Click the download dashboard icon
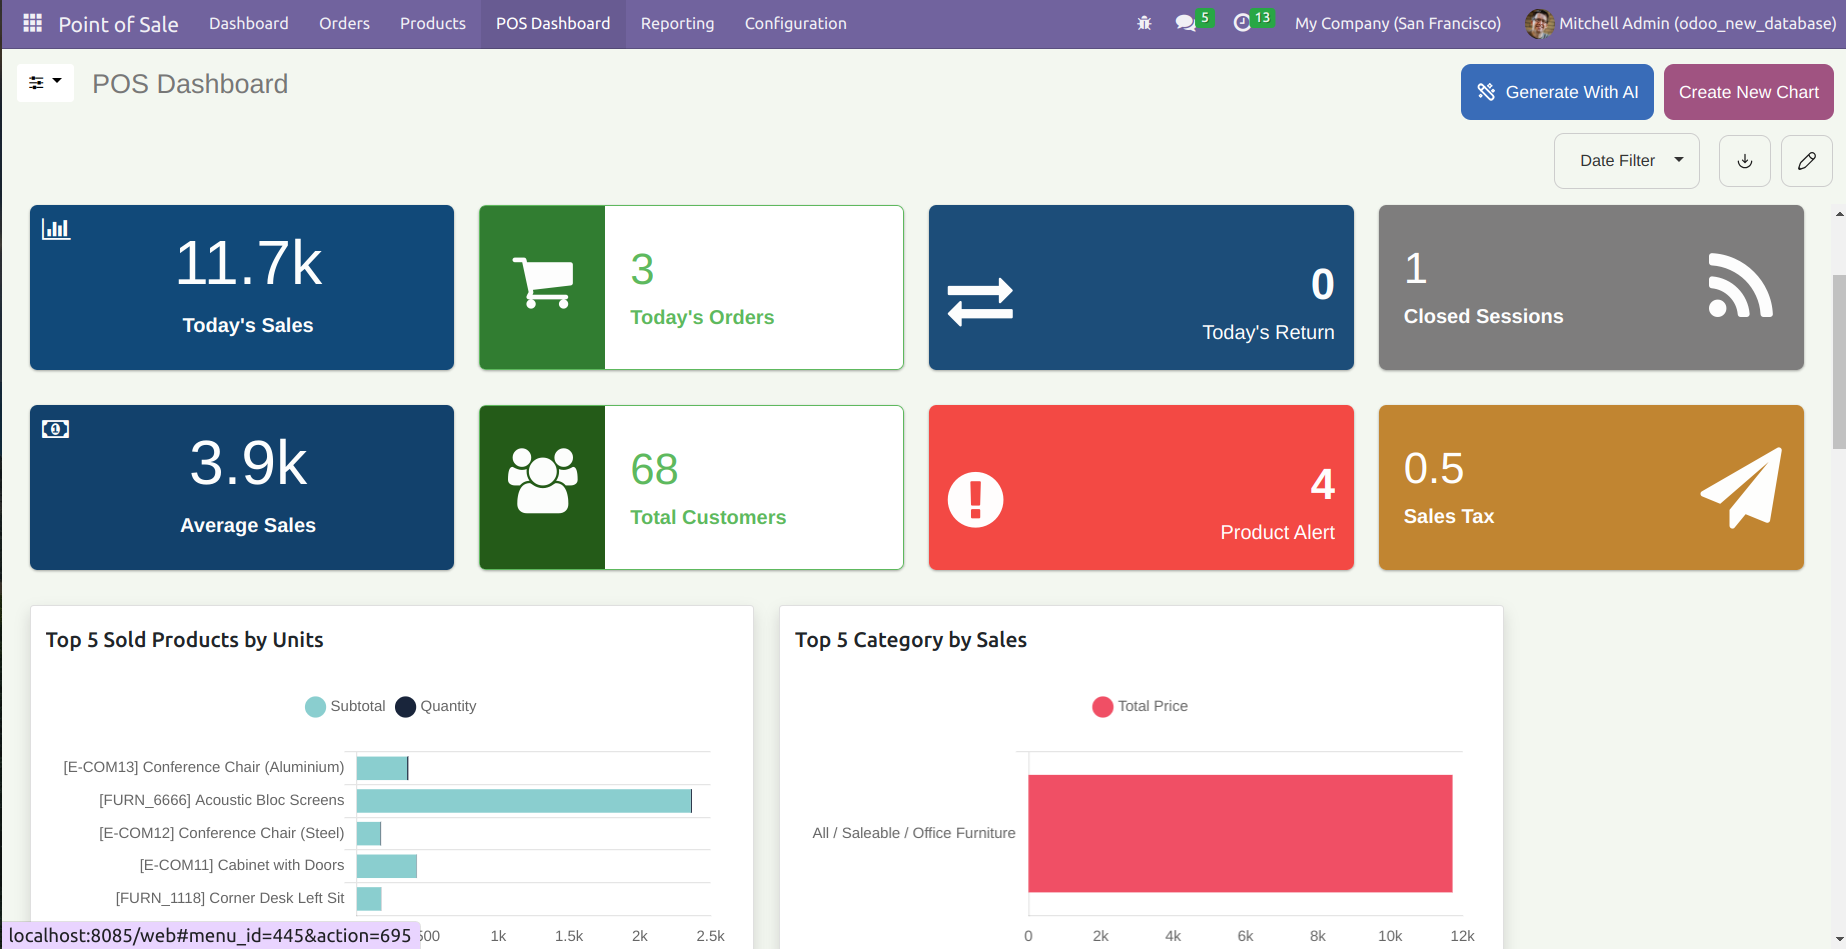 pyautogui.click(x=1744, y=161)
